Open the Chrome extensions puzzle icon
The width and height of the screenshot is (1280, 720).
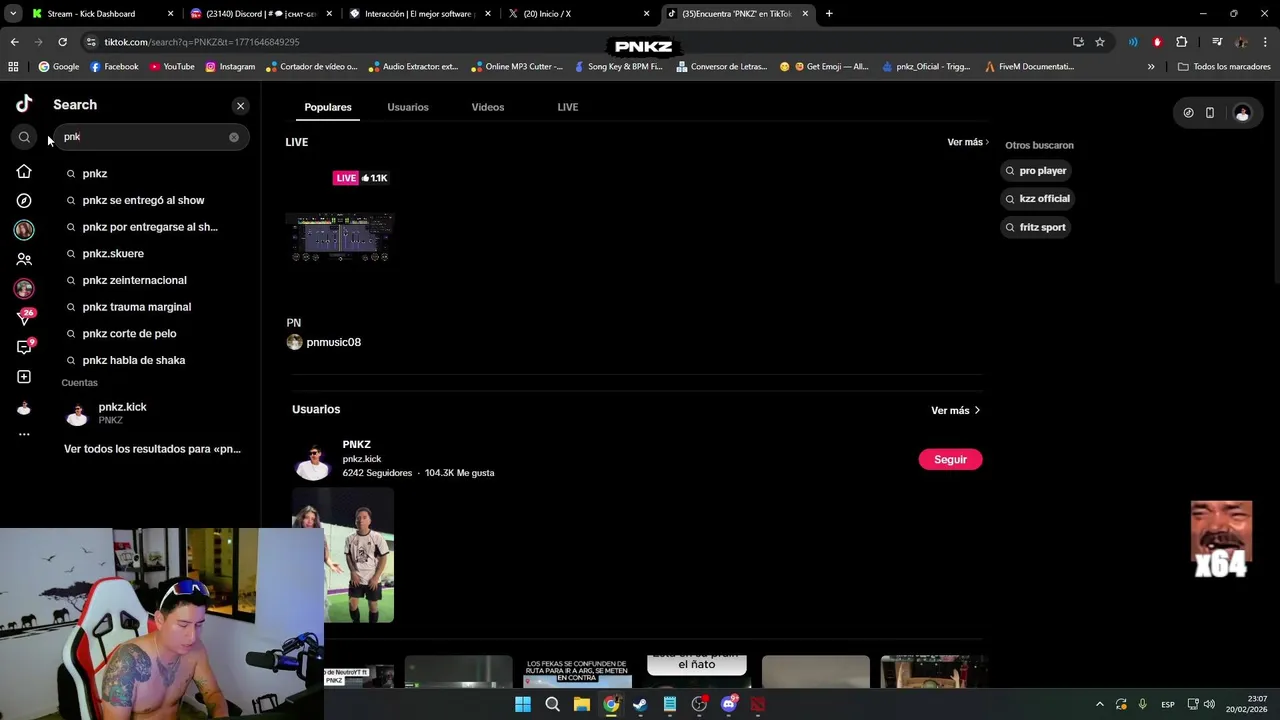click(x=1182, y=42)
